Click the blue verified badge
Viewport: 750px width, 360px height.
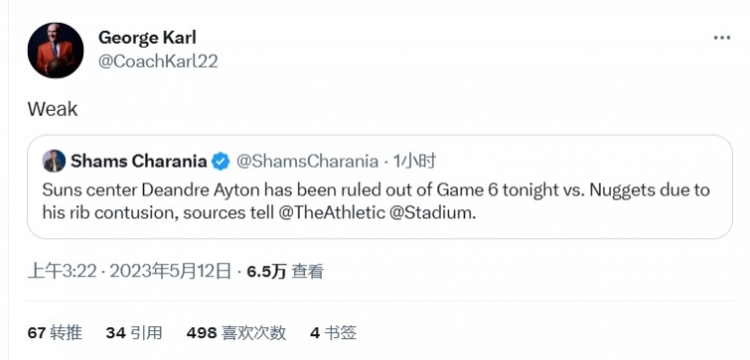[221, 162]
